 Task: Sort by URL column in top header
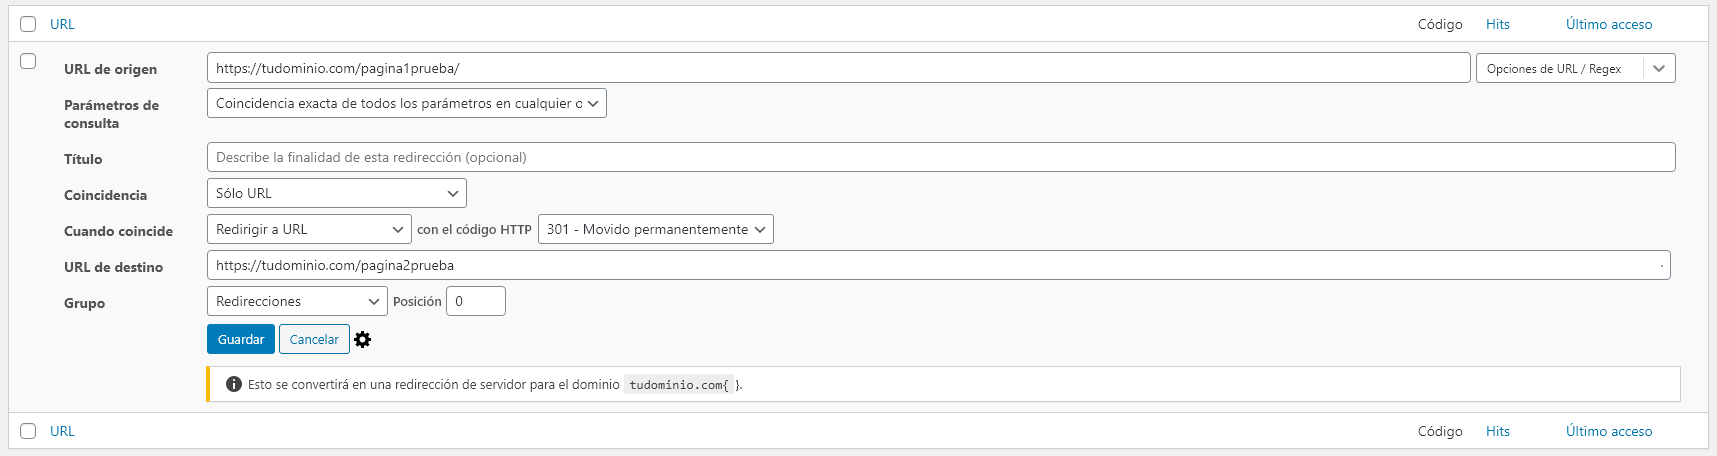point(62,24)
